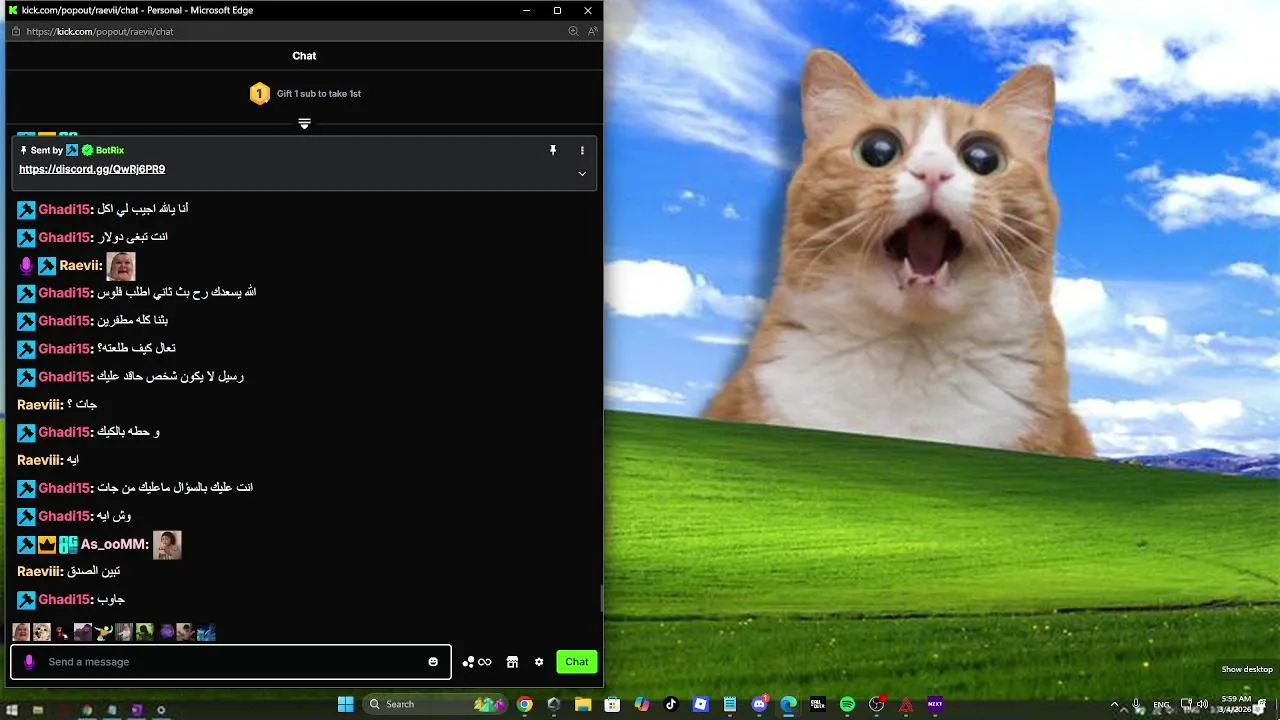Image resolution: width=1280 pixels, height=720 pixels.
Task: Click the green Chat send button
Action: point(577,662)
